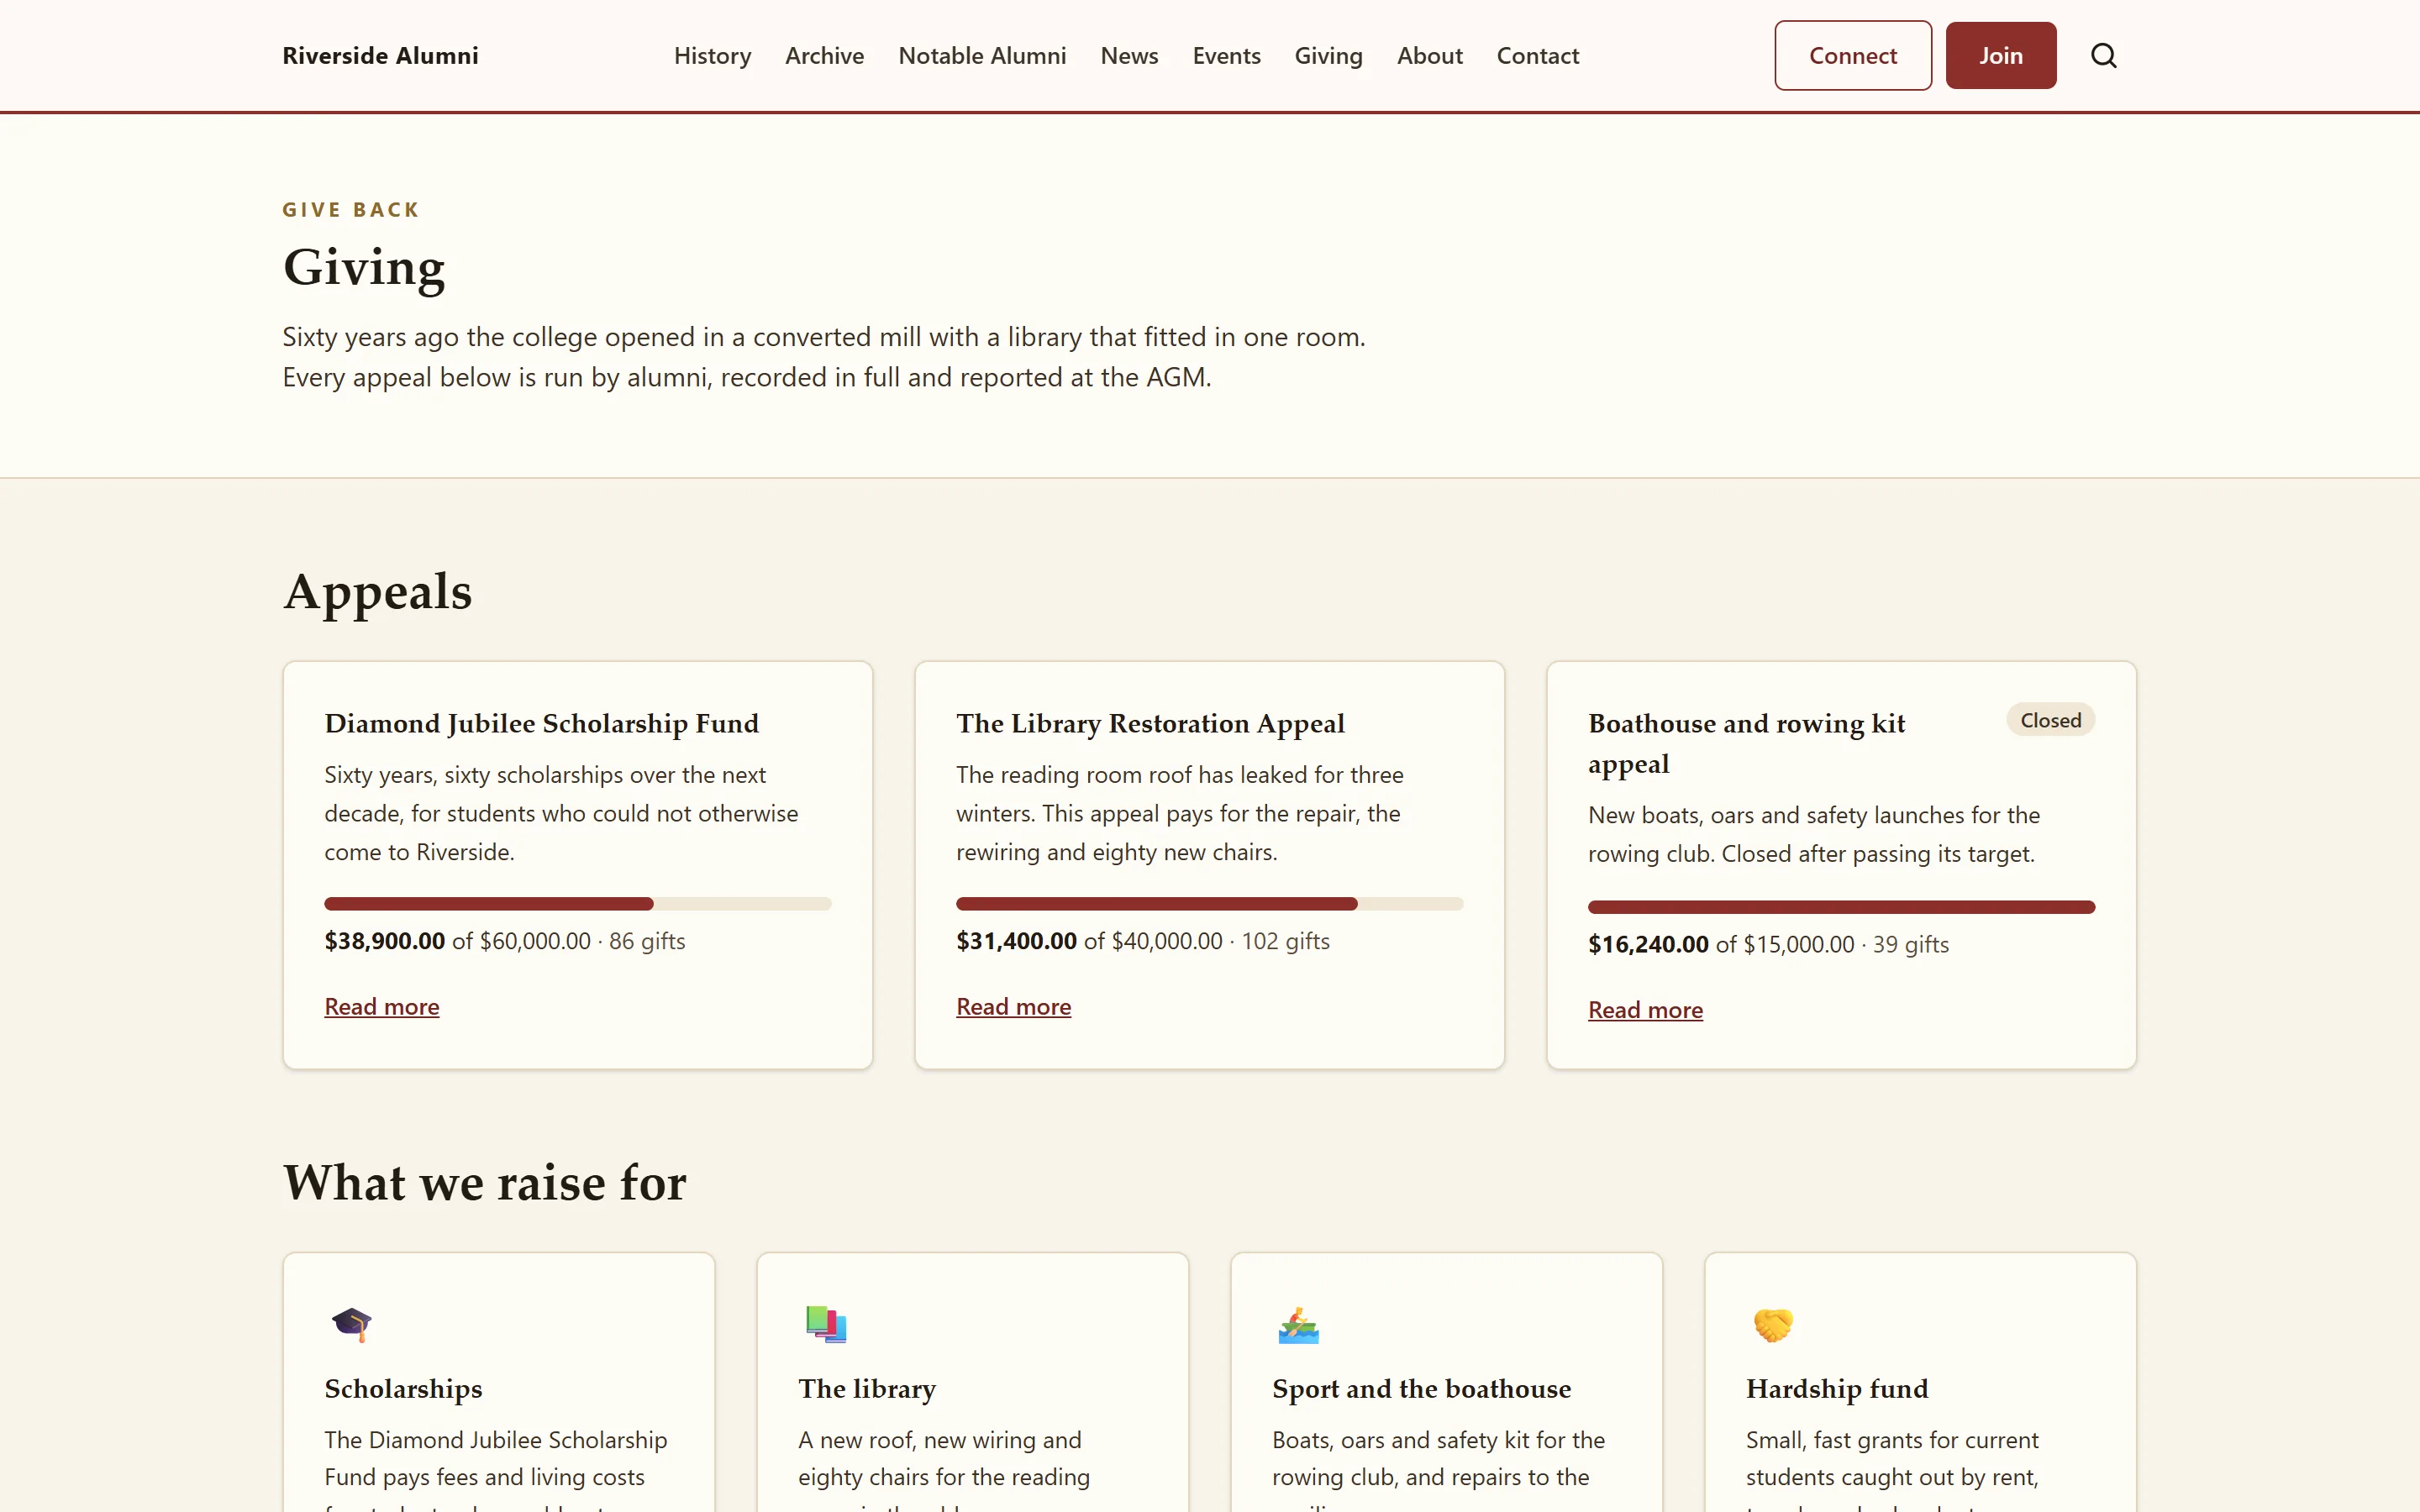Click Diamond Jubilee Scholarship Fund title

[x=541, y=723]
